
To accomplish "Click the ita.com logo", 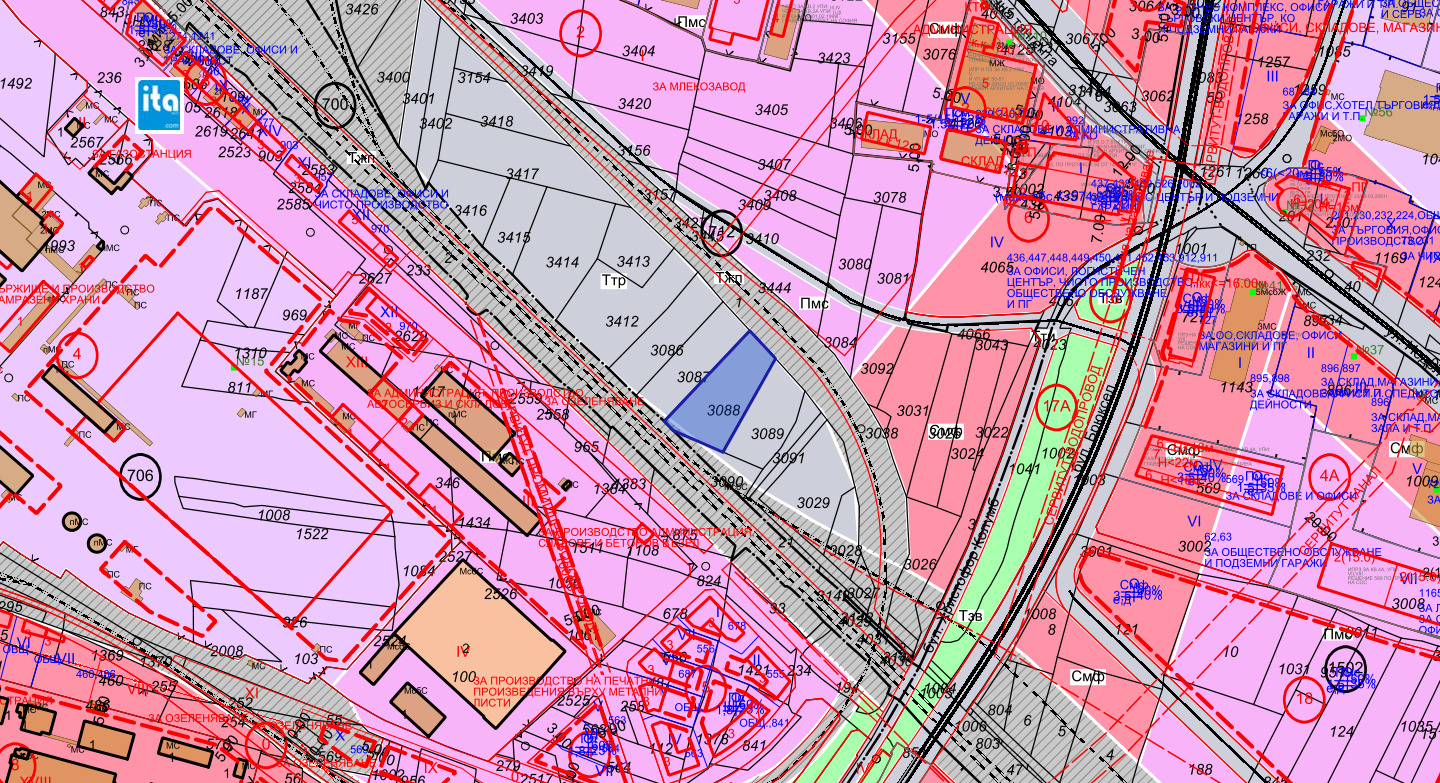I will coord(159,105).
